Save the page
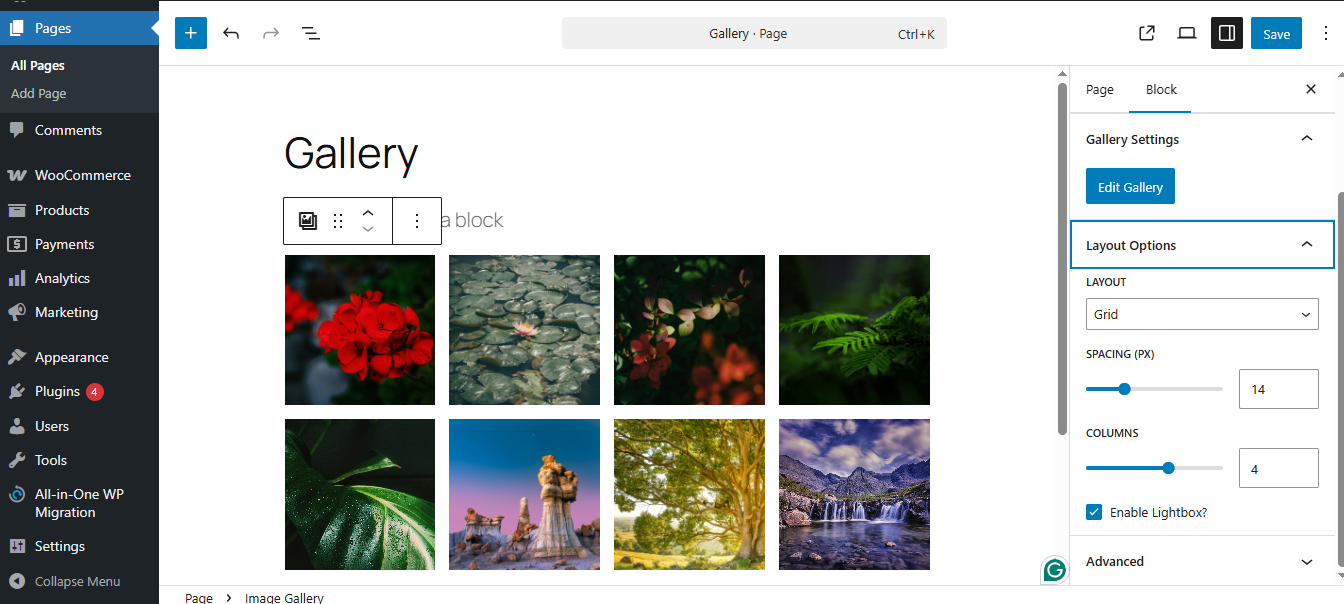The image size is (1344, 604). pyautogui.click(x=1276, y=33)
